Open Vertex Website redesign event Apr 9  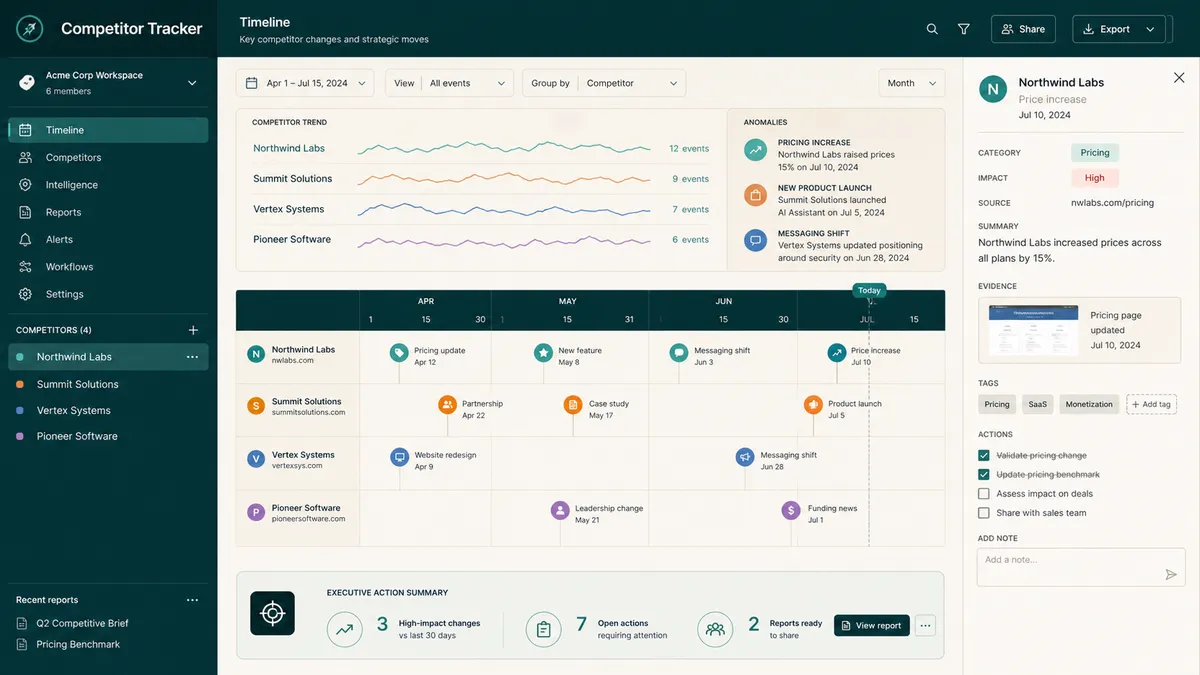399,457
